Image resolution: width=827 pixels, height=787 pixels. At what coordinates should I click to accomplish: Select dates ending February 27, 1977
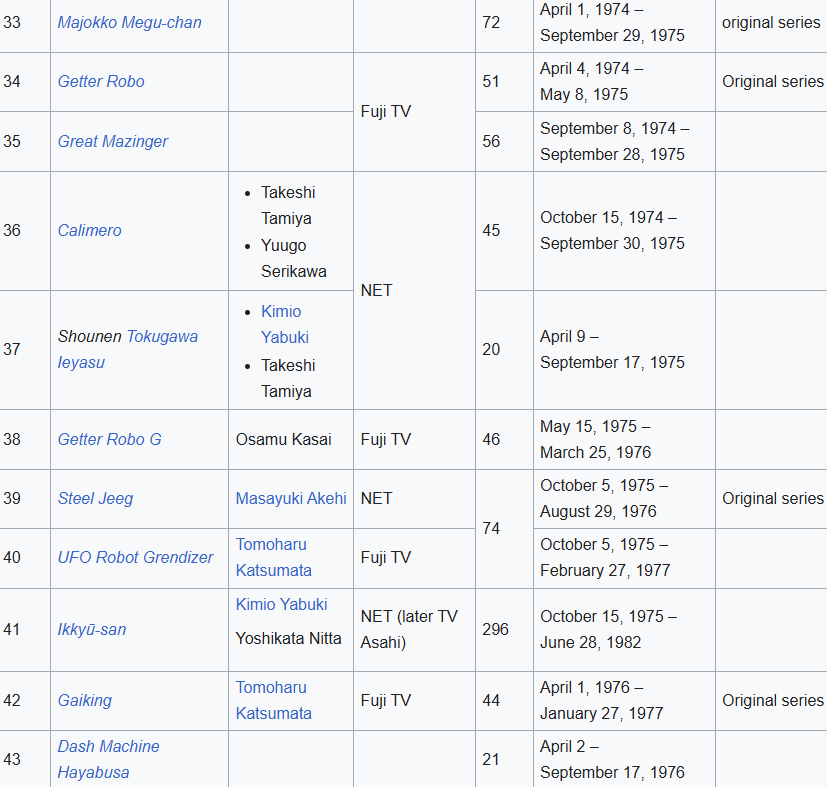pos(605,558)
